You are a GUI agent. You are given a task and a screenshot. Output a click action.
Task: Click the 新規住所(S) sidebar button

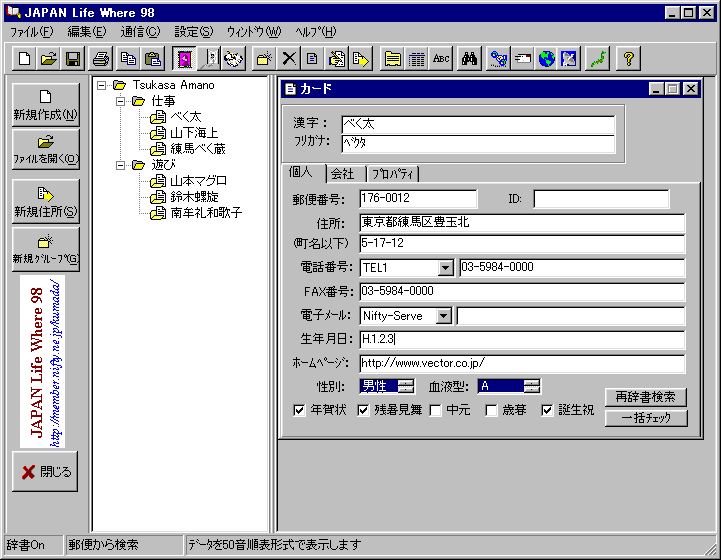[46, 201]
